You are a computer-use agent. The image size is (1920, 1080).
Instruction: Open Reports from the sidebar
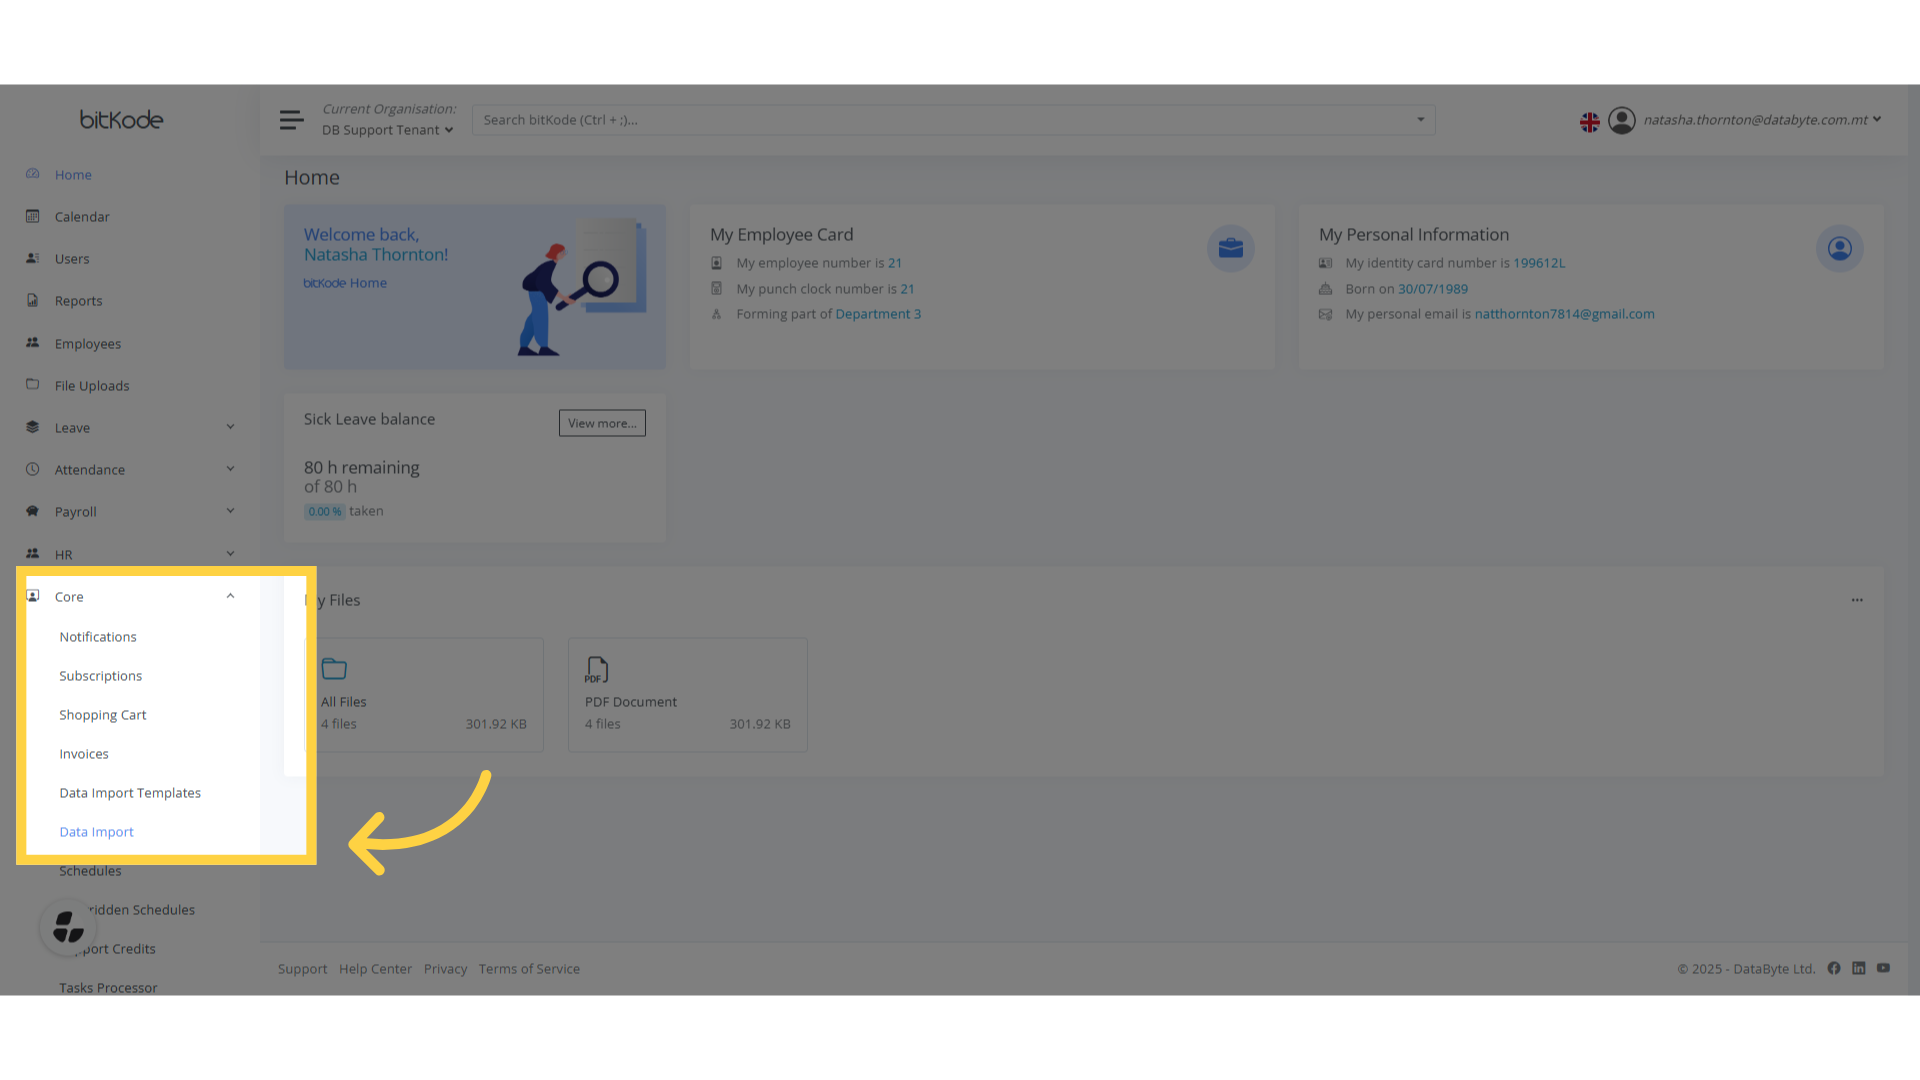coord(78,300)
